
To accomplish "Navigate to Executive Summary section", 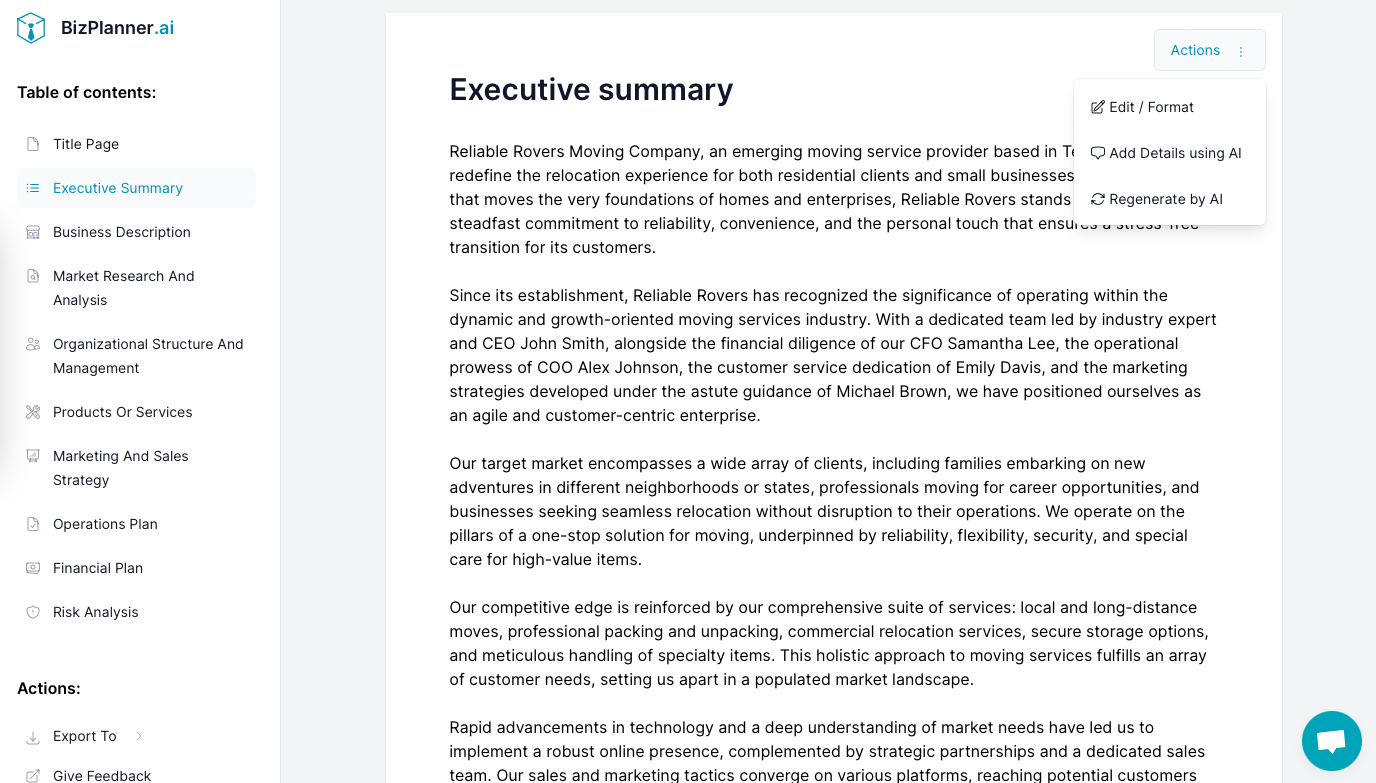I will point(117,188).
